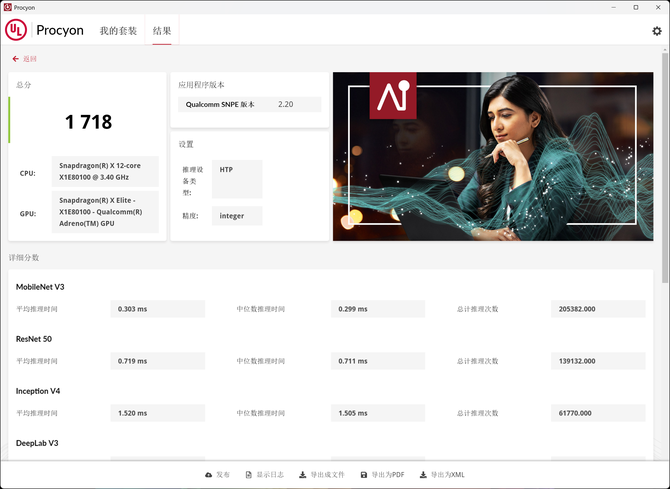Screen dimensions: 670x489
Task: Click the 导出为PDF button label
Action: pos(389,475)
